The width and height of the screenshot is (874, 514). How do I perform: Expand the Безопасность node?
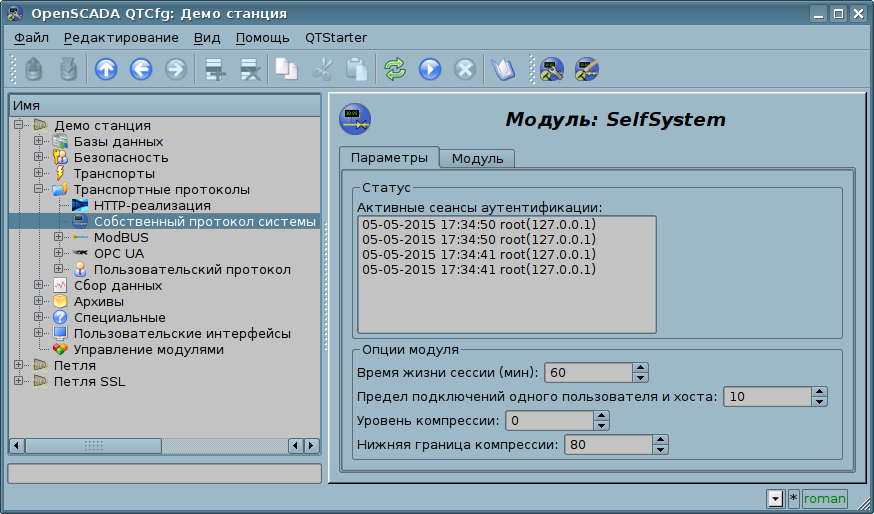coord(38,157)
